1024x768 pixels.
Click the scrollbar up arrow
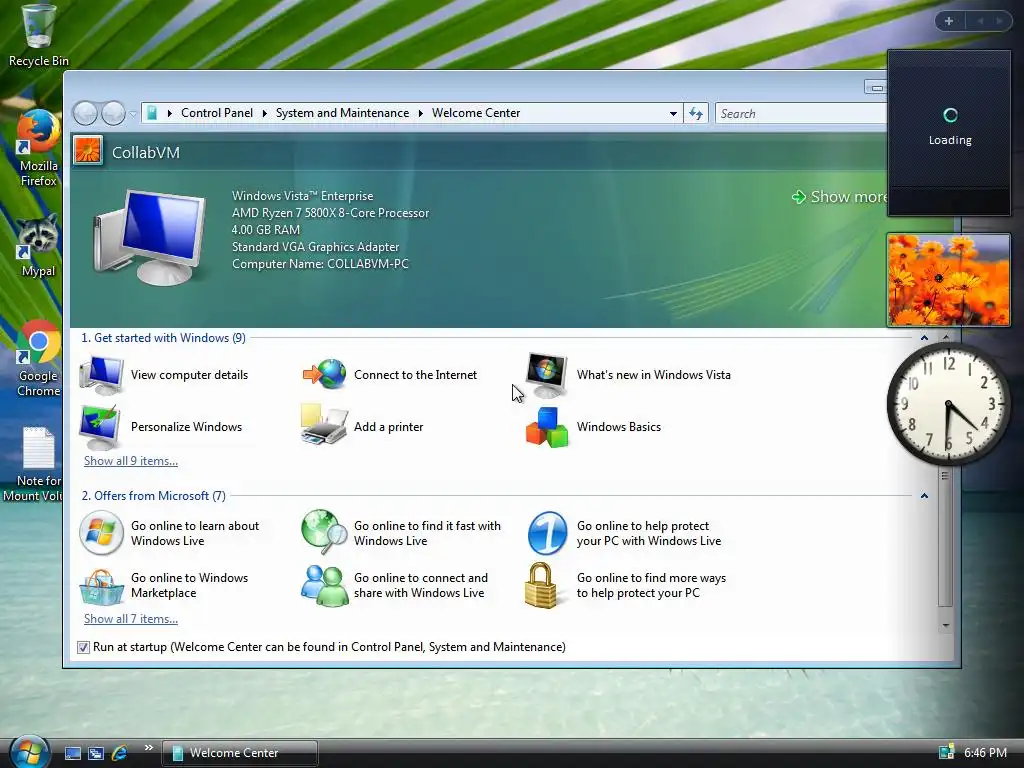(x=946, y=338)
